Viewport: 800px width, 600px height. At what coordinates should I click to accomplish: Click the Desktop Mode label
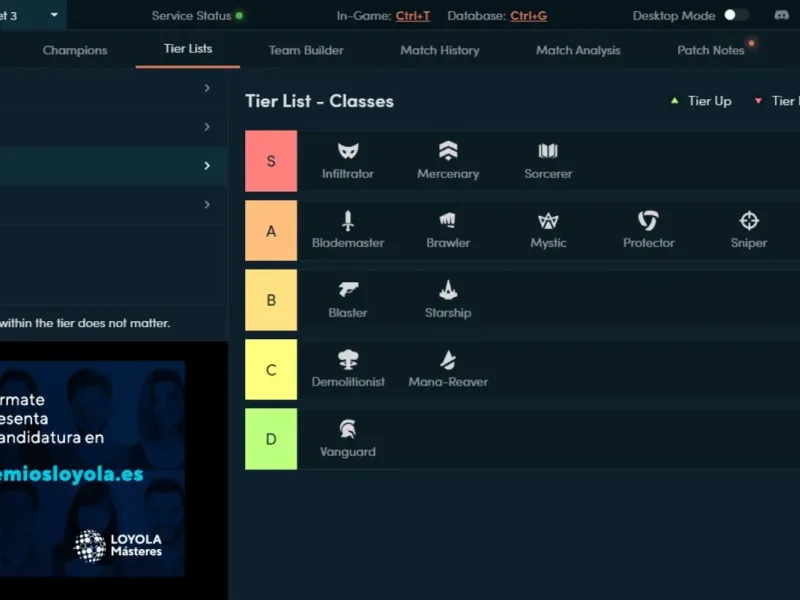pos(674,16)
